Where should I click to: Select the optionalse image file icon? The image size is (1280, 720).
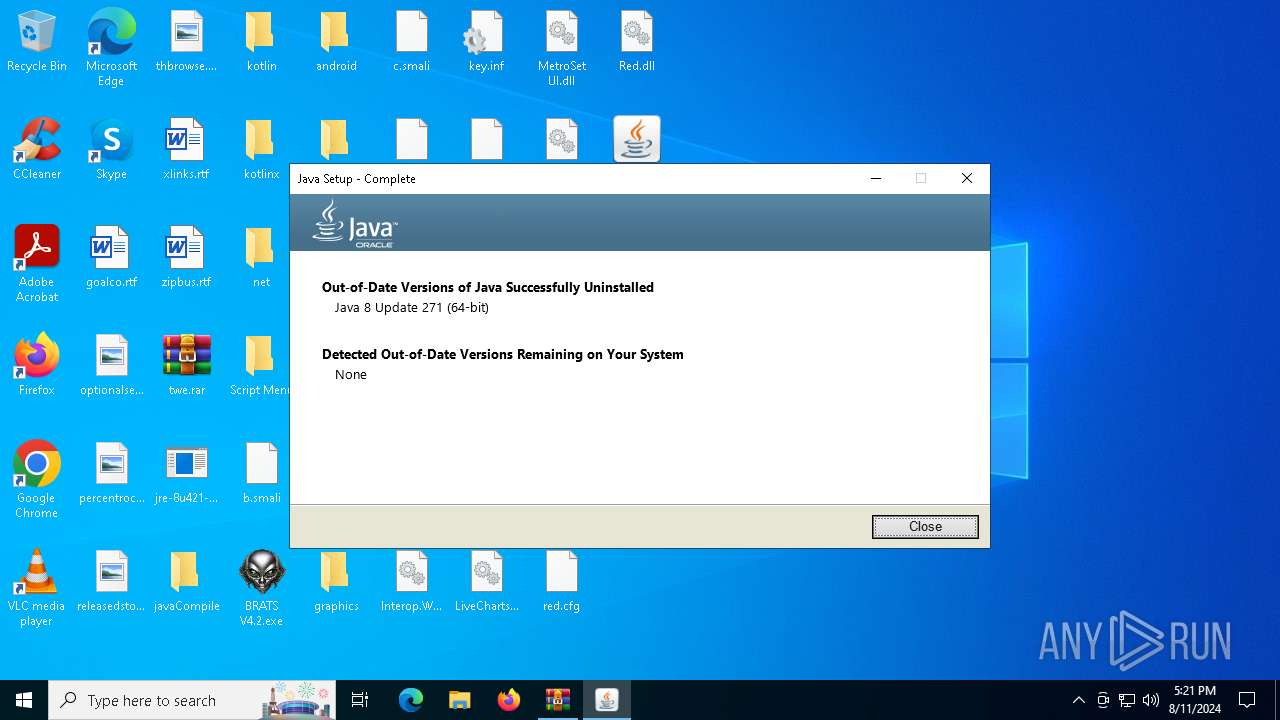coord(111,365)
